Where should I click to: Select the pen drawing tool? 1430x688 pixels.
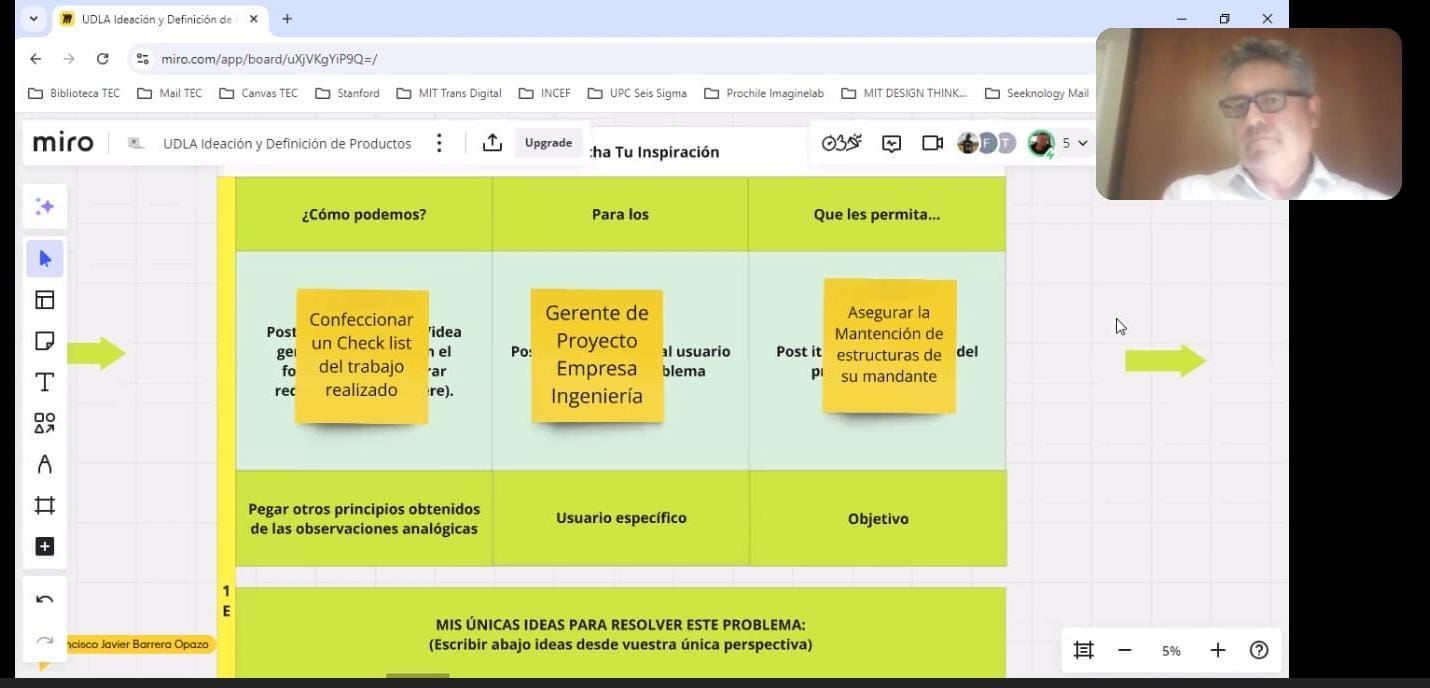[45, 464]
